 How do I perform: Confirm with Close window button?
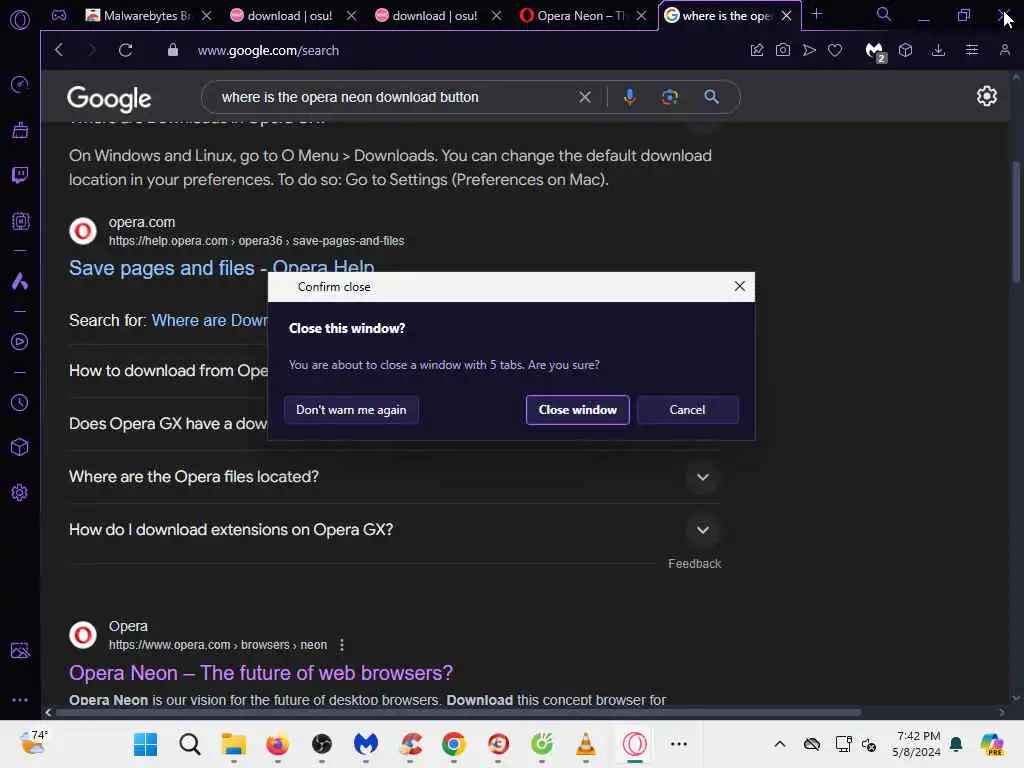[x=577, y=409]
